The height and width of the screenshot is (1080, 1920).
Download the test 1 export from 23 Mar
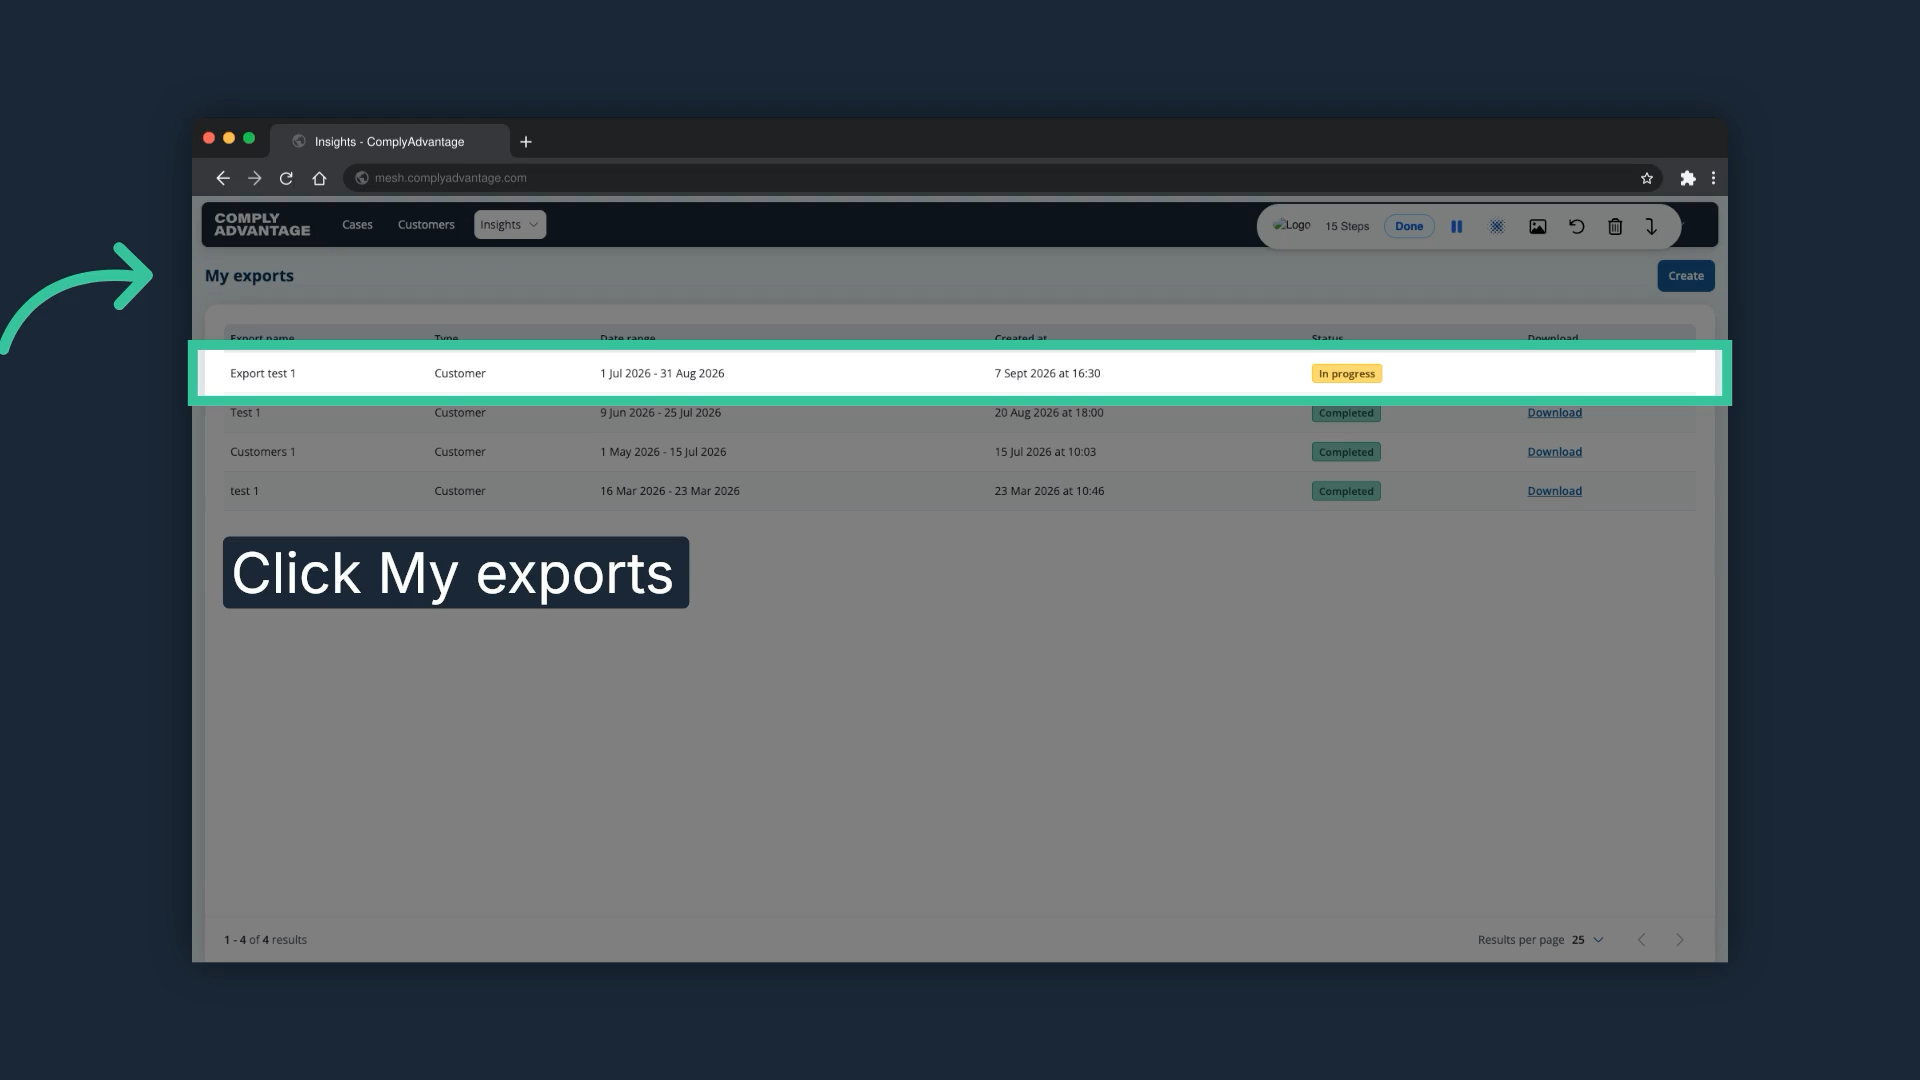point(1554,491)
